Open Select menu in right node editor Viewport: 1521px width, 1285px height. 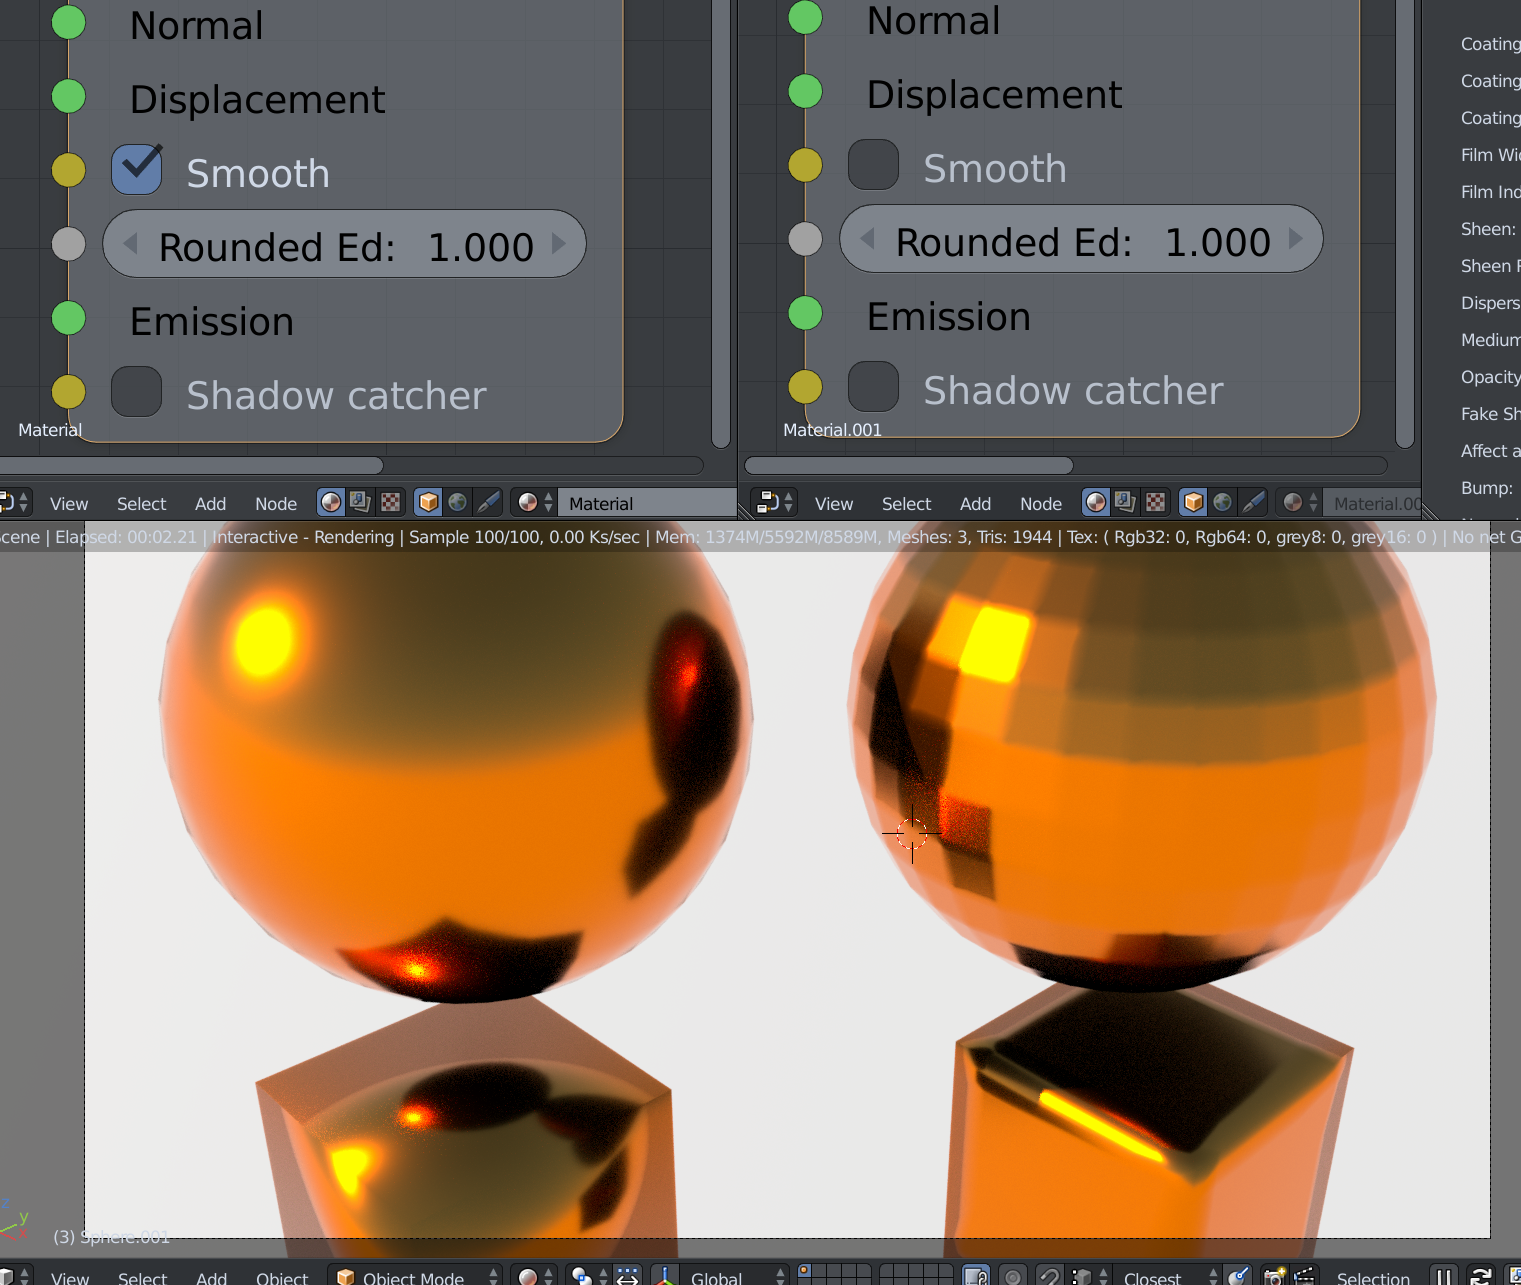coord(906,504)
